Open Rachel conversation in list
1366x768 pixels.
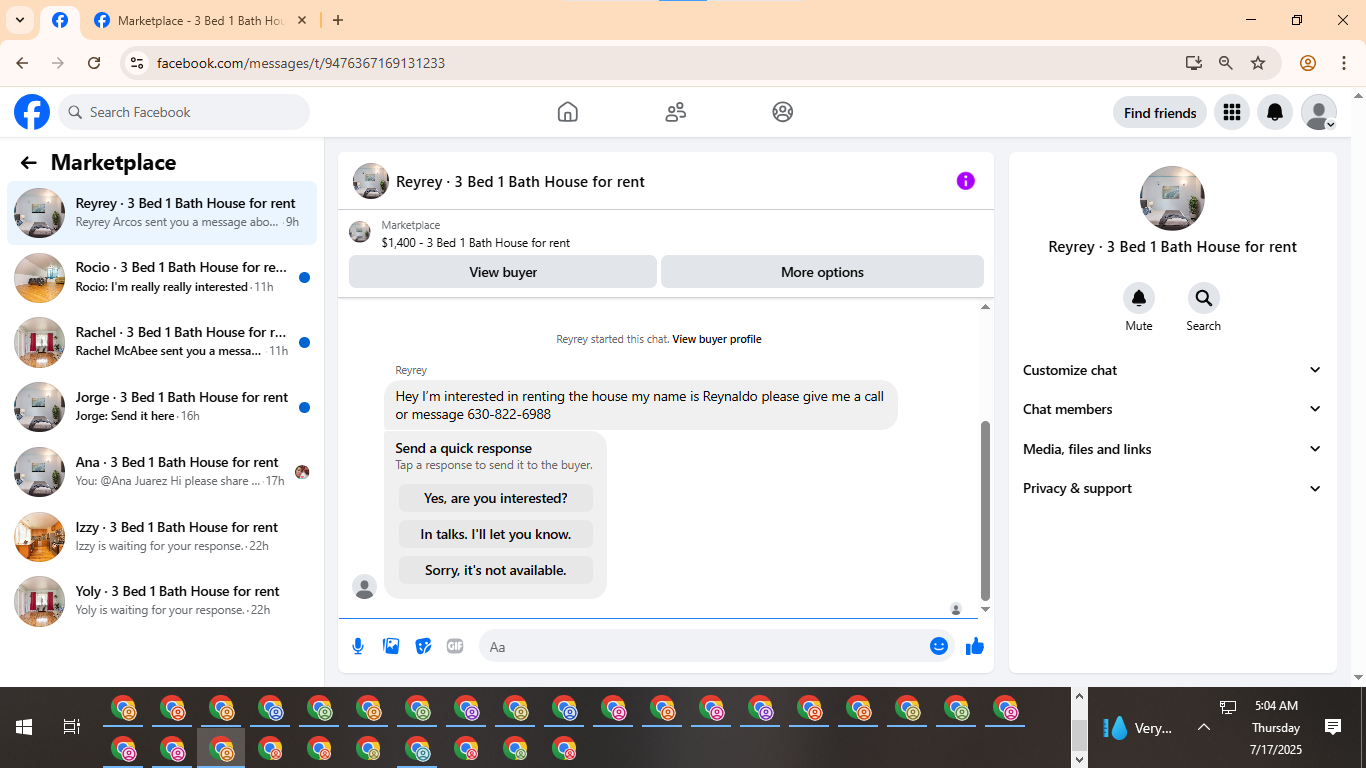click(162, 342)
